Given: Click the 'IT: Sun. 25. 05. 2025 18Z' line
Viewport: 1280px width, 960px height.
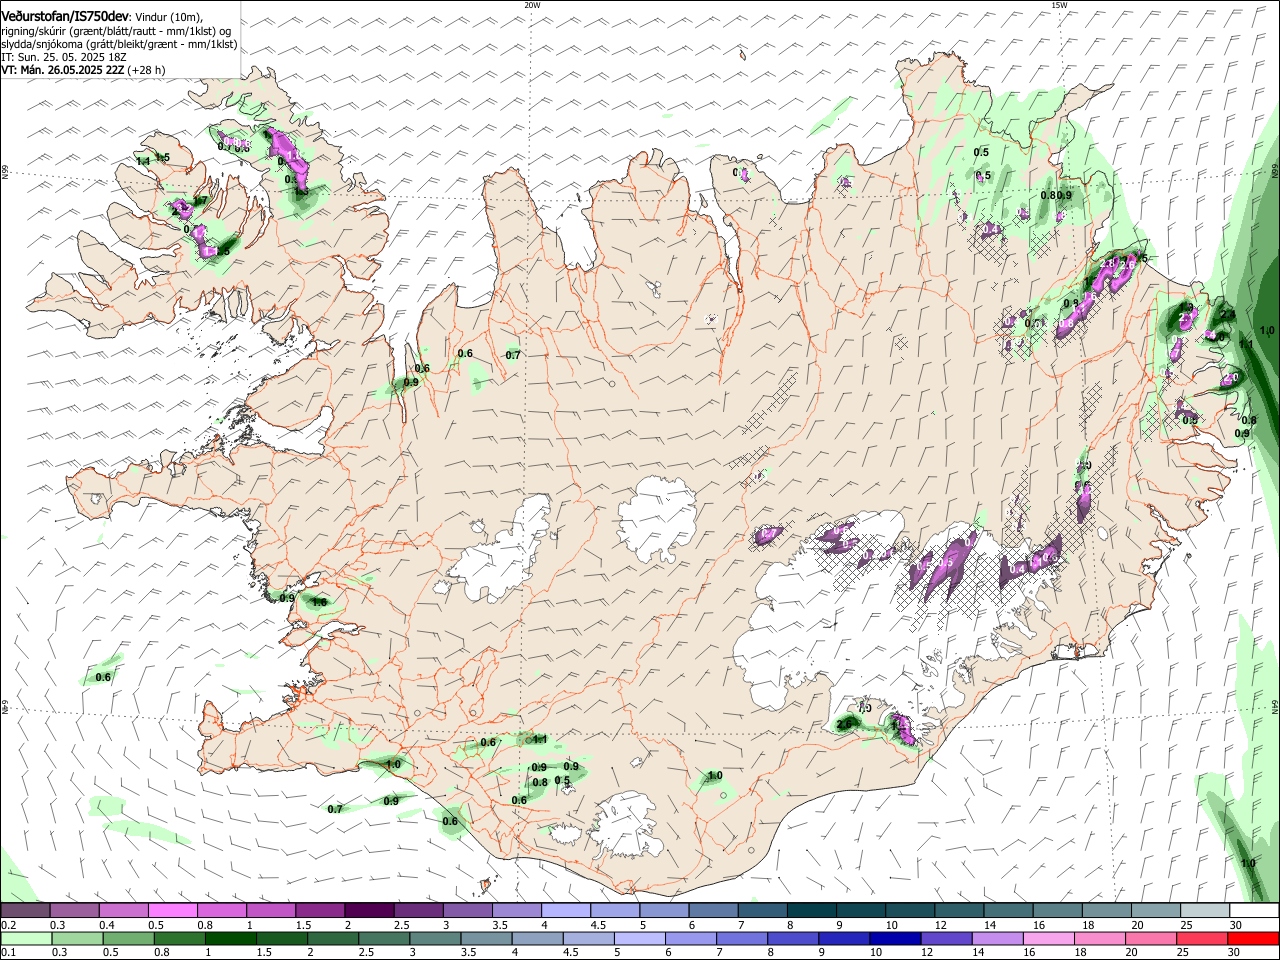Looking at the screenshot, I should click(62, 57).
